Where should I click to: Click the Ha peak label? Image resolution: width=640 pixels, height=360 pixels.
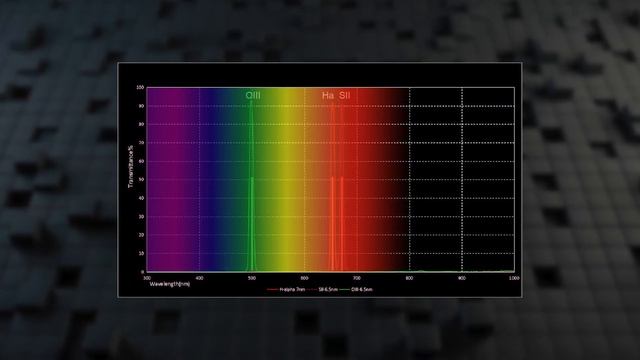(328, 96)
